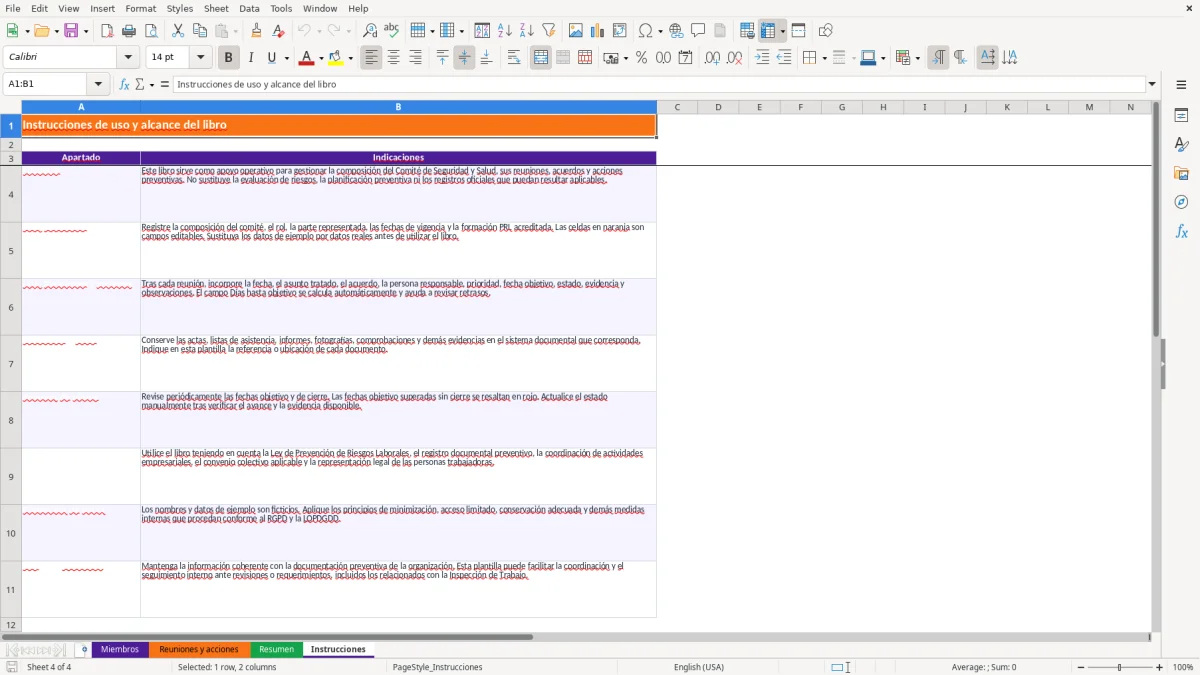Toggle Center Horizontally alignment

click(x=394, y=58)
